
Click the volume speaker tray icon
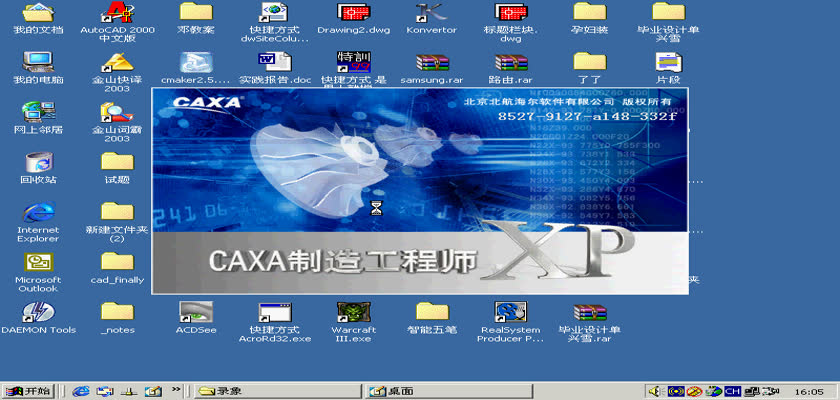654,391
